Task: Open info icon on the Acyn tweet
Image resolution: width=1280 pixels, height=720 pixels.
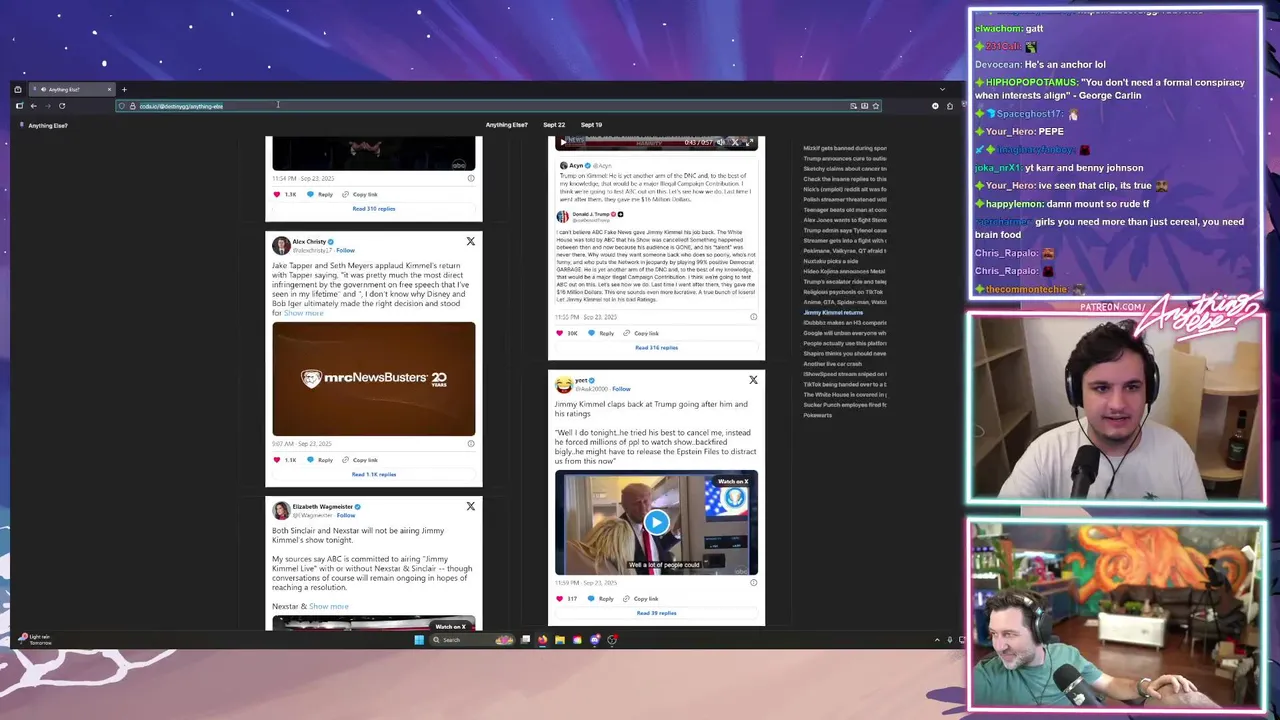Action: pyautogui.click(x=754, y=317)
